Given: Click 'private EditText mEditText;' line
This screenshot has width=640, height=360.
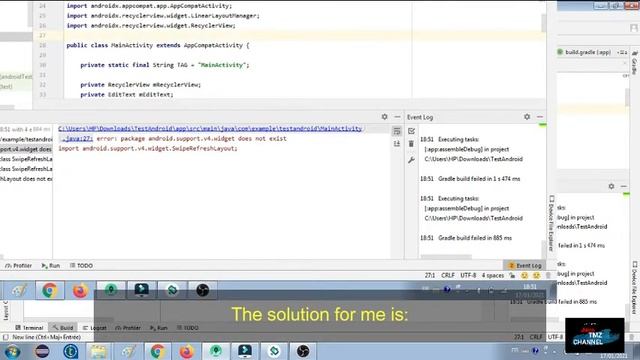Looking at the screenshot, I should click(x=127, y=95).
